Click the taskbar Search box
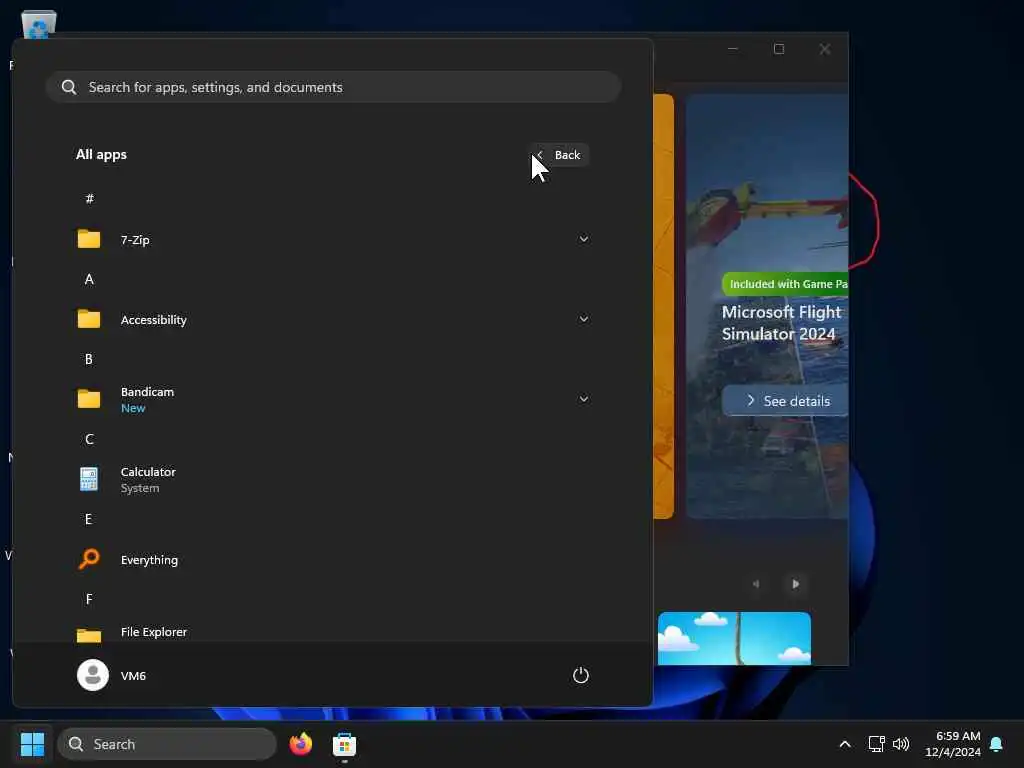This screenshot has width=1024, height=768. [167, 744]
